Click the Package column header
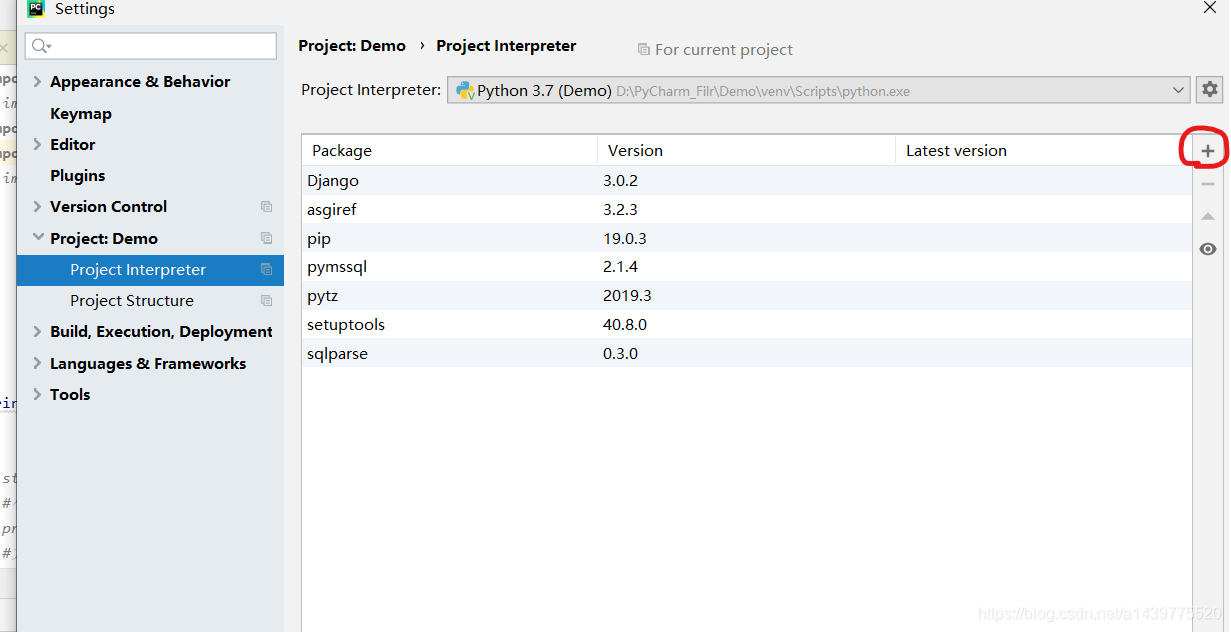This screenshot has width=1231, height=632. coord(450,151)
